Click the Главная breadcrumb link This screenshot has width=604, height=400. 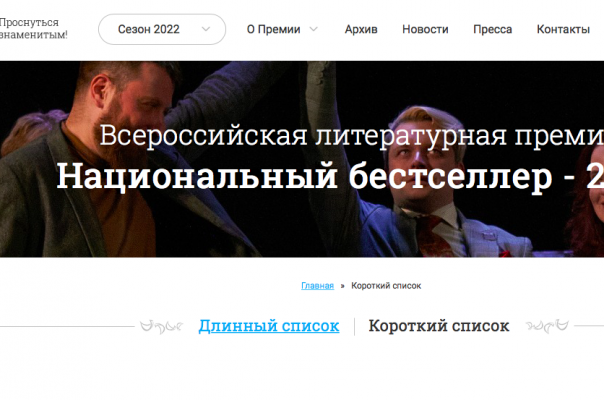(317, 286)
